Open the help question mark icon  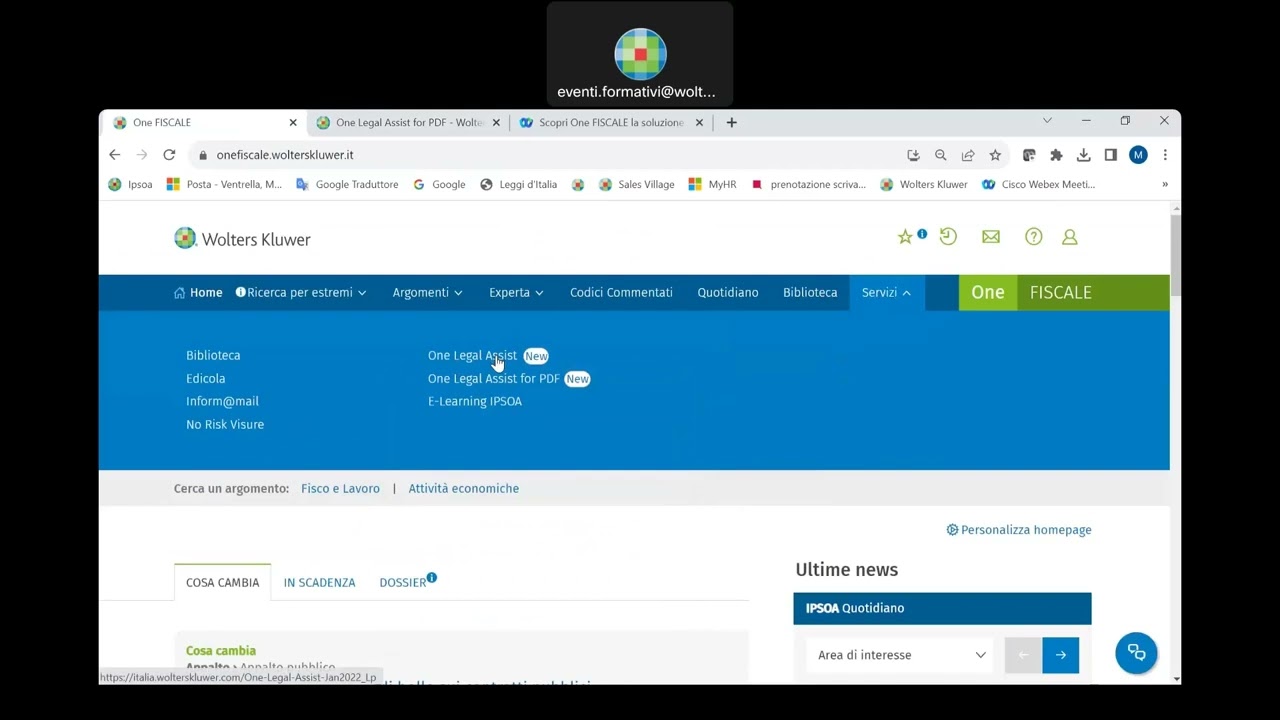1034,237
